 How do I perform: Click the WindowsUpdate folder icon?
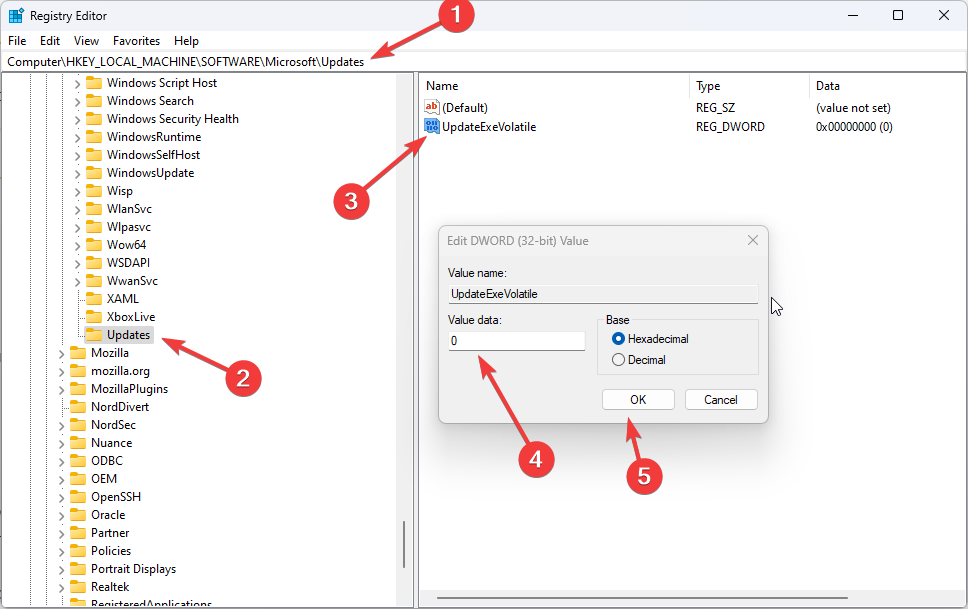pos(94,173)
